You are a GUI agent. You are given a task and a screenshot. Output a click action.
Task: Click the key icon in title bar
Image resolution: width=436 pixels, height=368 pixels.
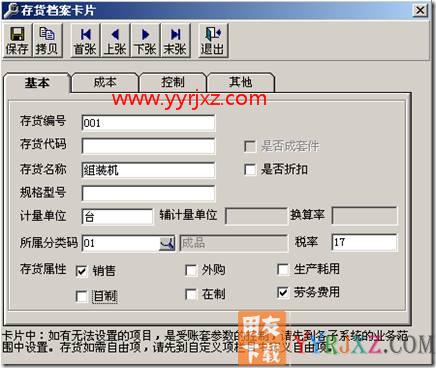coord(10,10)
